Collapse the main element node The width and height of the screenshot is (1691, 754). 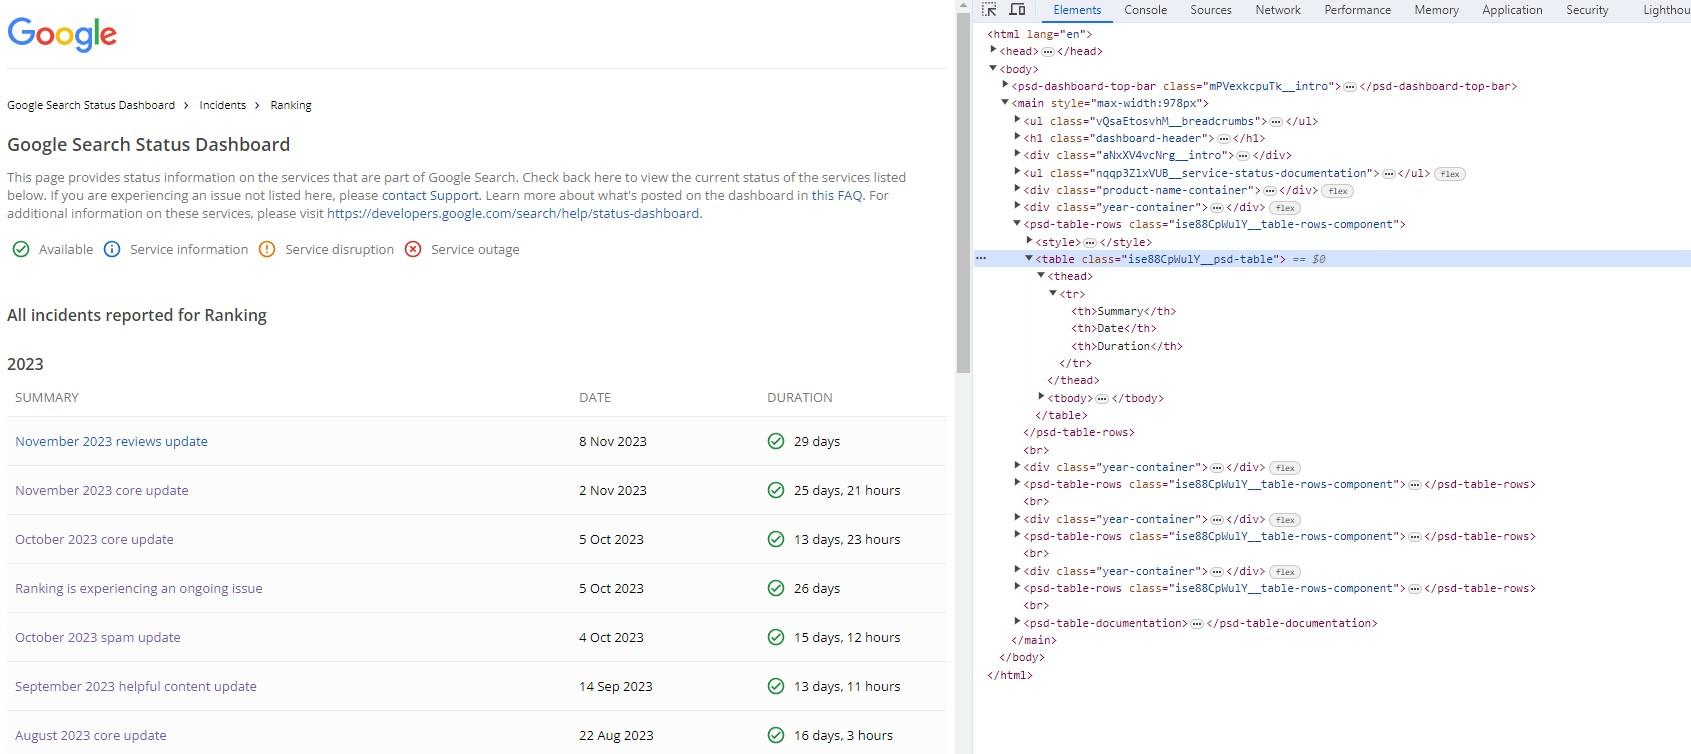pos(1005,103)
